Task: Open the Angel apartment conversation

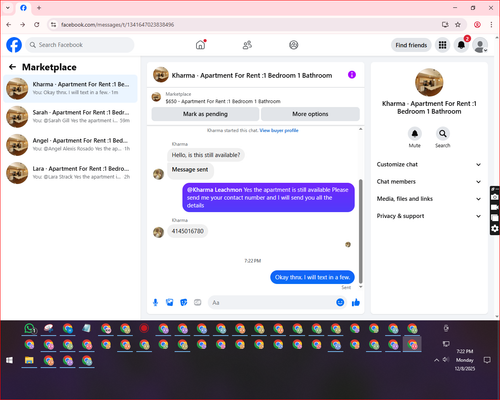Action: (70, 145)
